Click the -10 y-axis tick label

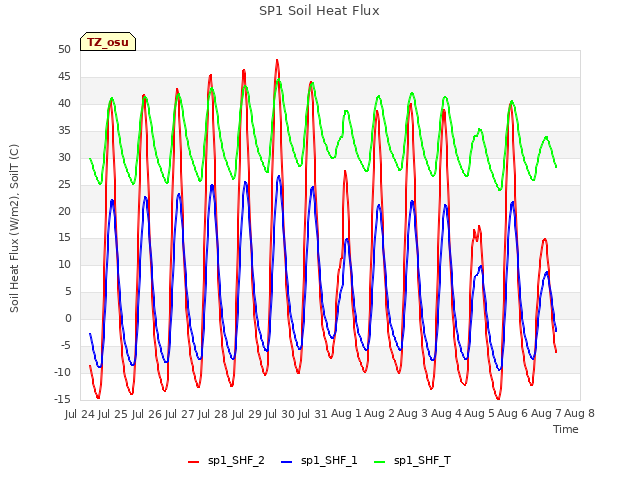(62, 373)
